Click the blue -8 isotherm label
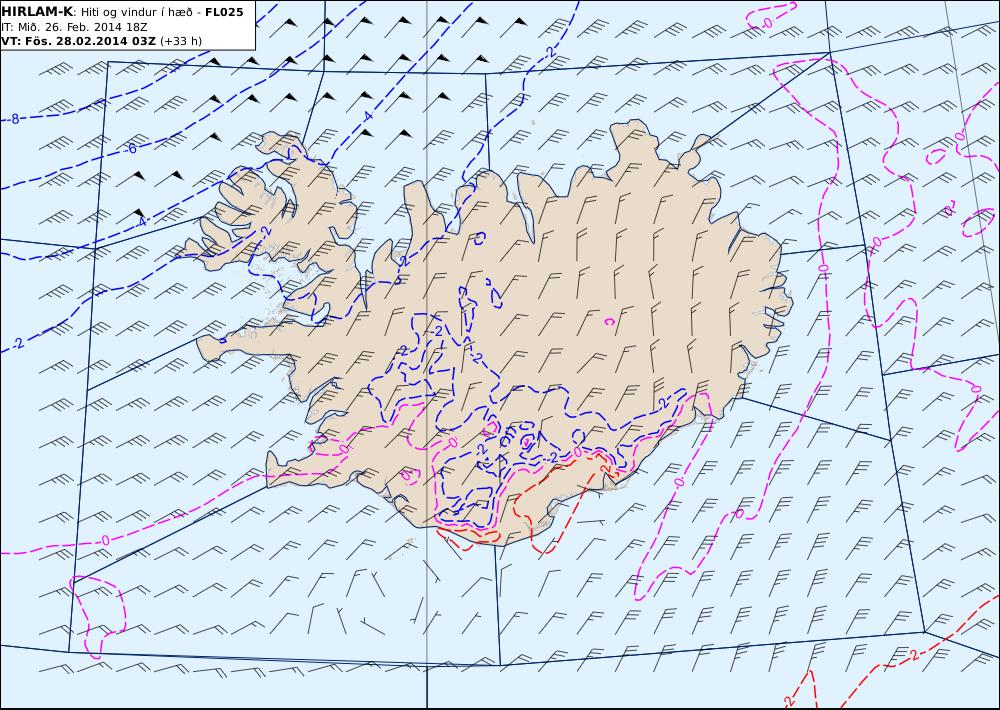Image resolution: width=1000 pixels, height=710 pixels. tap(14, 119)
